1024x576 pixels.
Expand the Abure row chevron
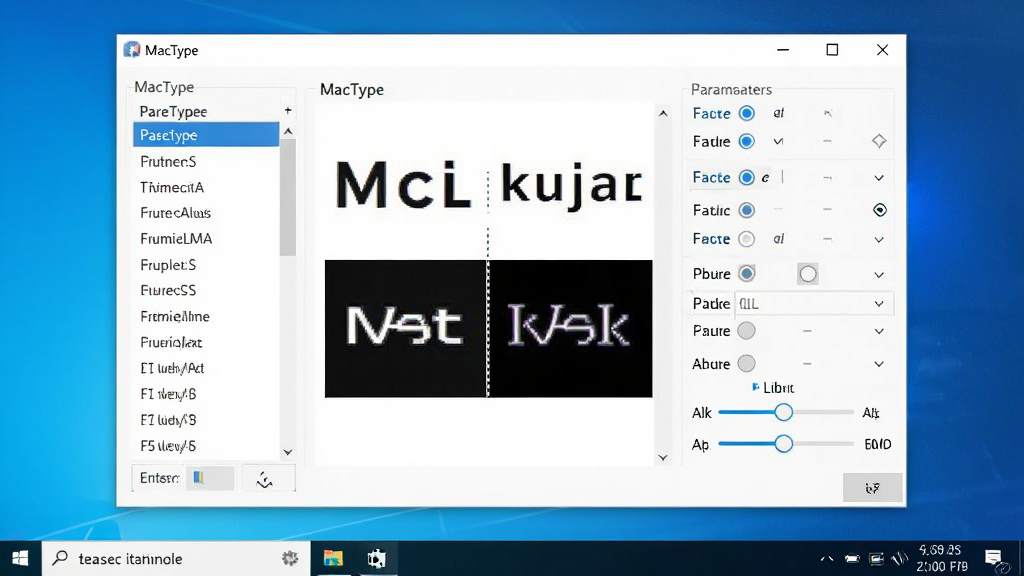tap(879, 364)
